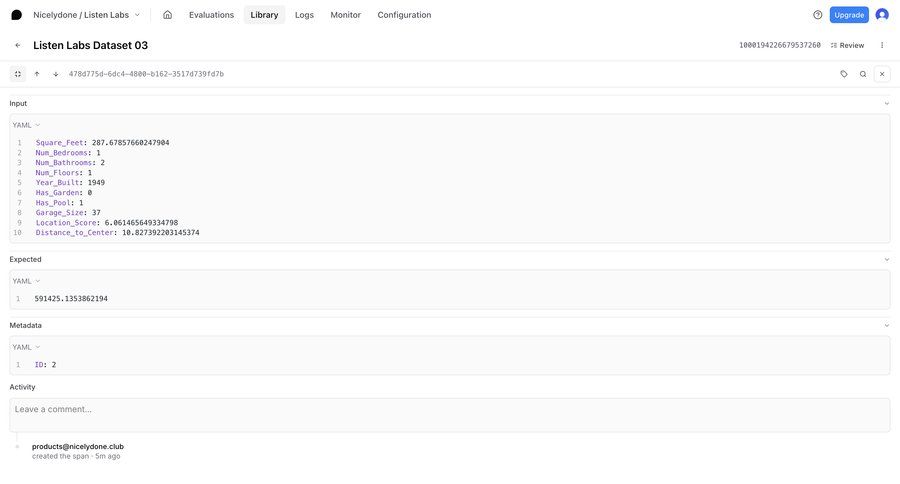Click the Square_Feet value line
Image resolution: width=900 pixels, height=484 pixels.
(x=102, y=143)
